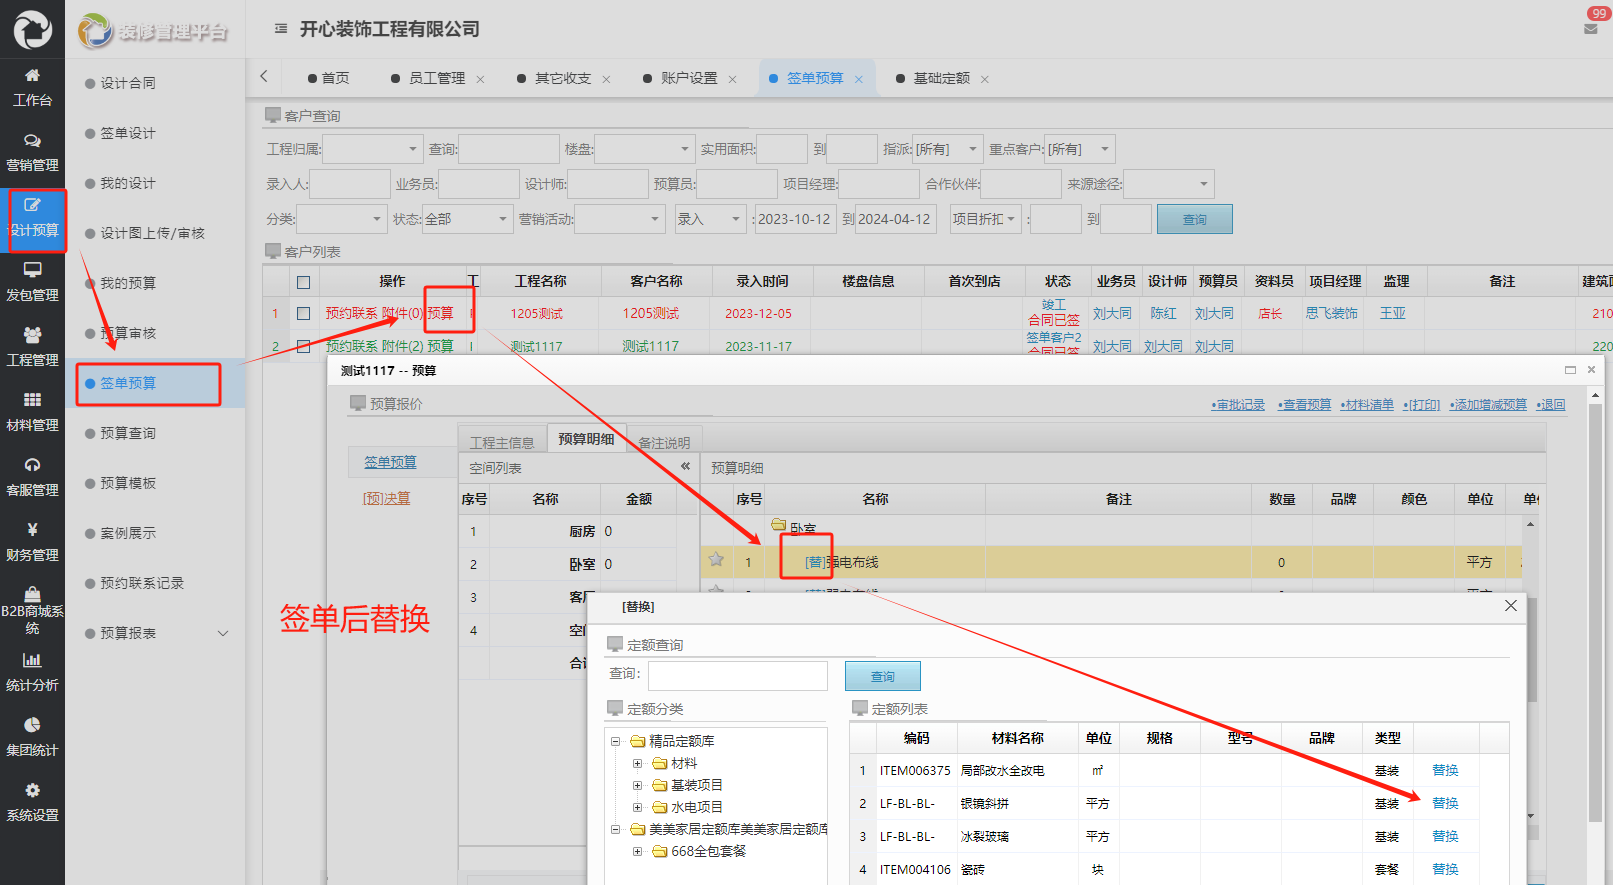
Task: Star the 强电布线 budget row
Action: pyautogui.click(x=716, y=560)
